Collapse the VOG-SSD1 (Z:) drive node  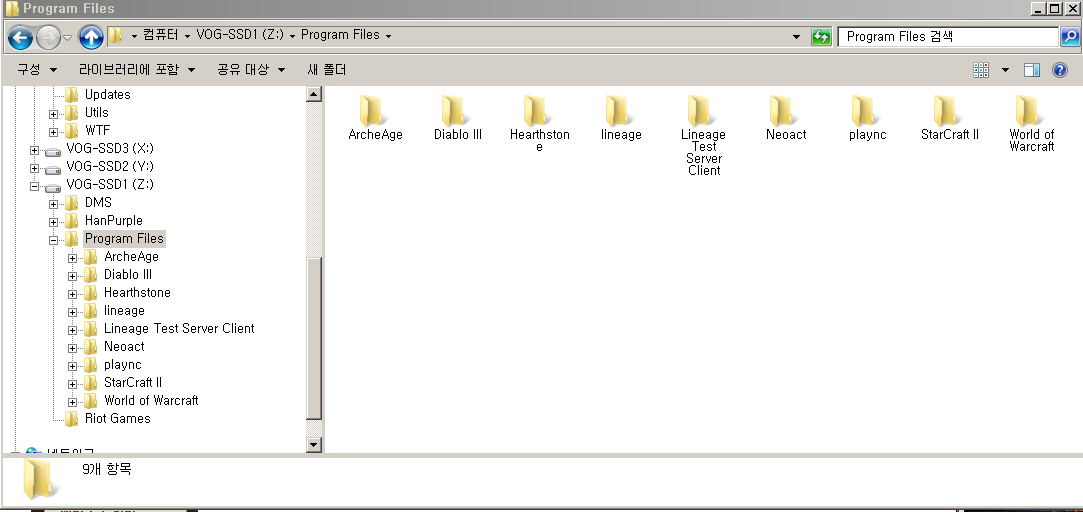35,186
